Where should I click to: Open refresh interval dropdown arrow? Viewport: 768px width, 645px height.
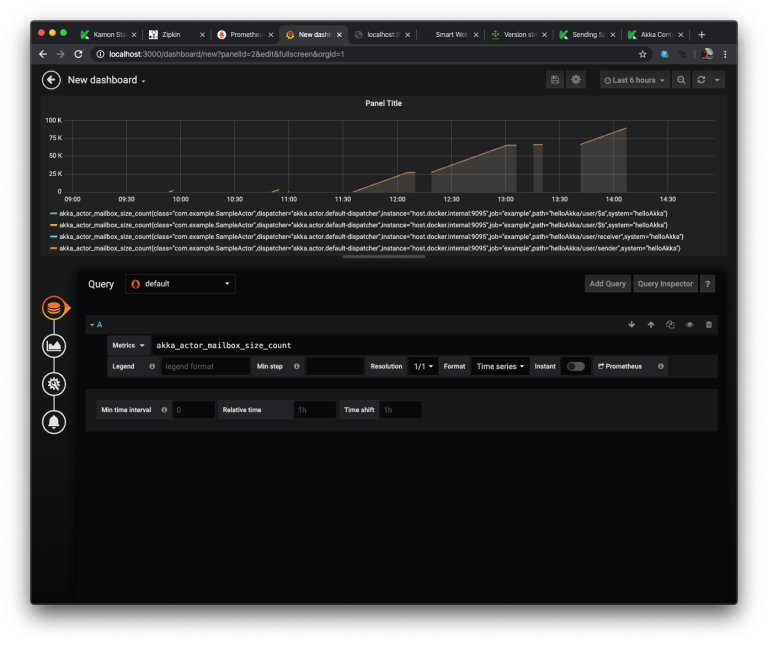pos(717,80)
